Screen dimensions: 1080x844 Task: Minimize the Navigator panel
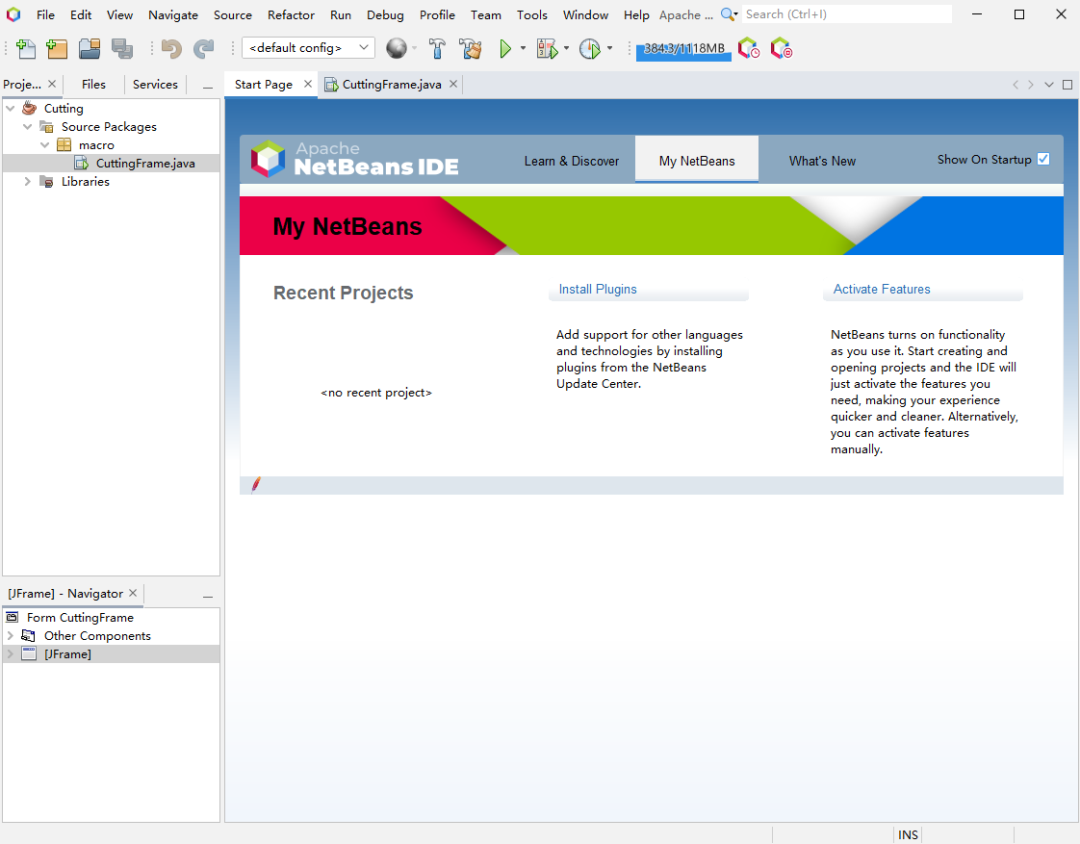pos(207,595)
